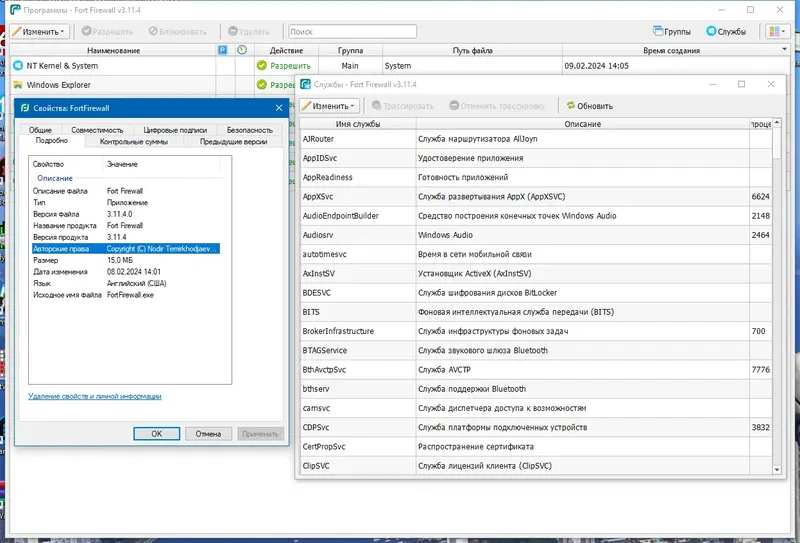Select the BDESVC service row
The image size is (800, 543).
(536, 293)
